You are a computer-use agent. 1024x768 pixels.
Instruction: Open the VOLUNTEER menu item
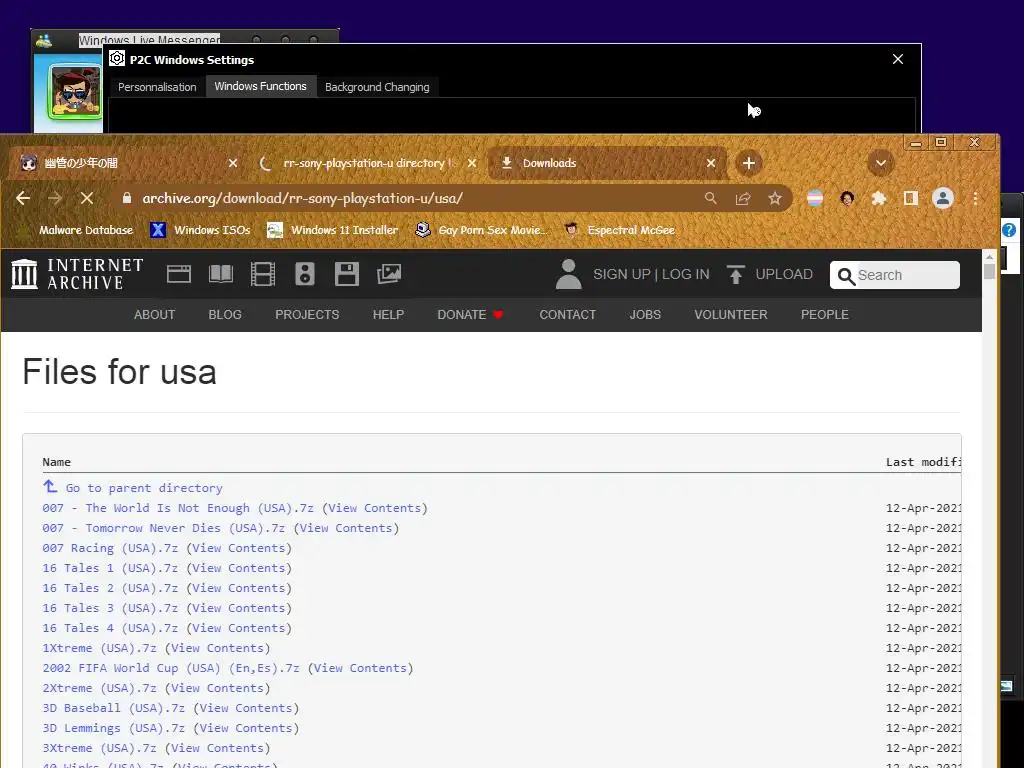click(x=731, y=315)
